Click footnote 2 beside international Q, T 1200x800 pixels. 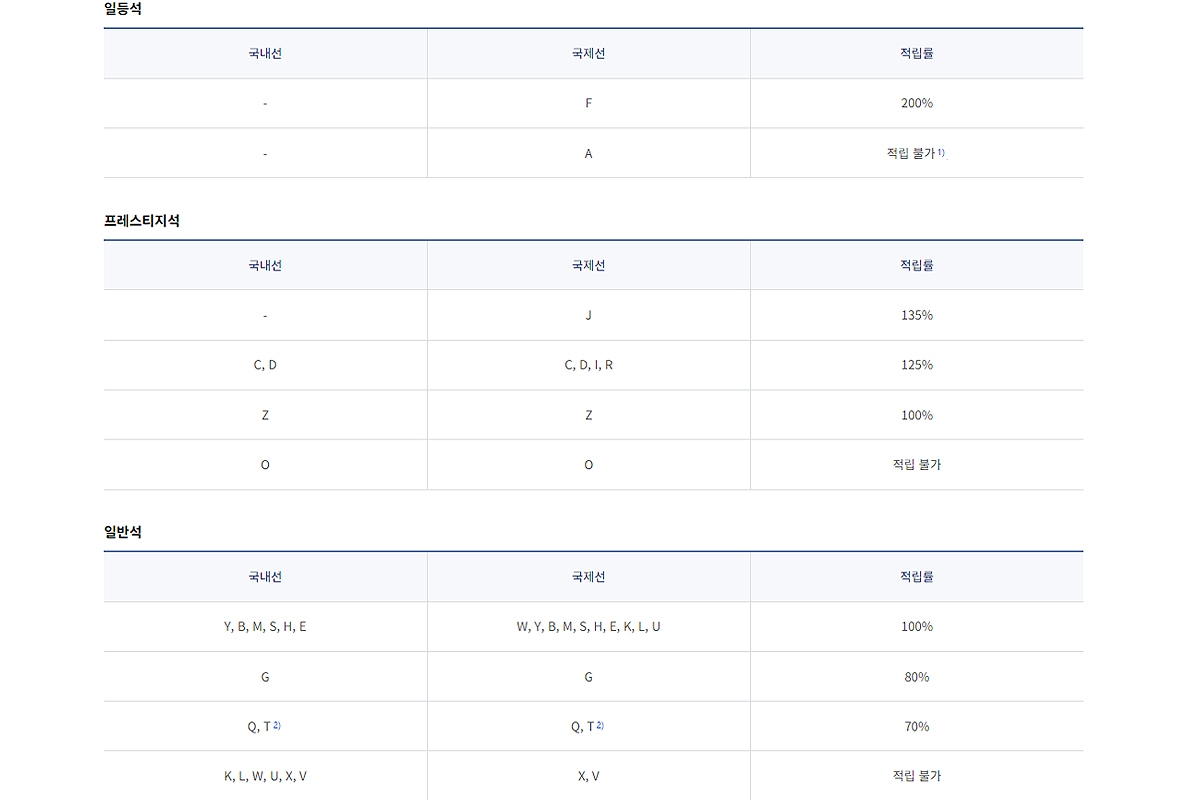click(x=600, y=725)
